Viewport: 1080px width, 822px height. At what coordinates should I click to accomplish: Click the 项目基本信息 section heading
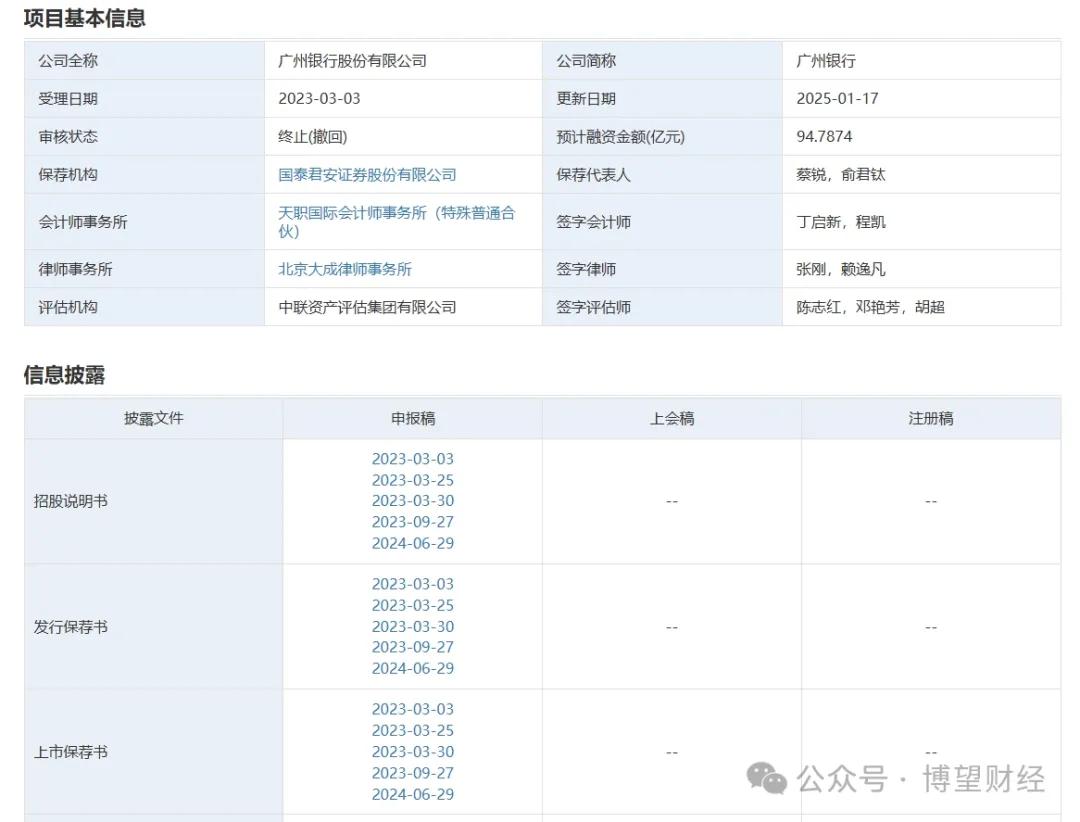tap(85, 18)
